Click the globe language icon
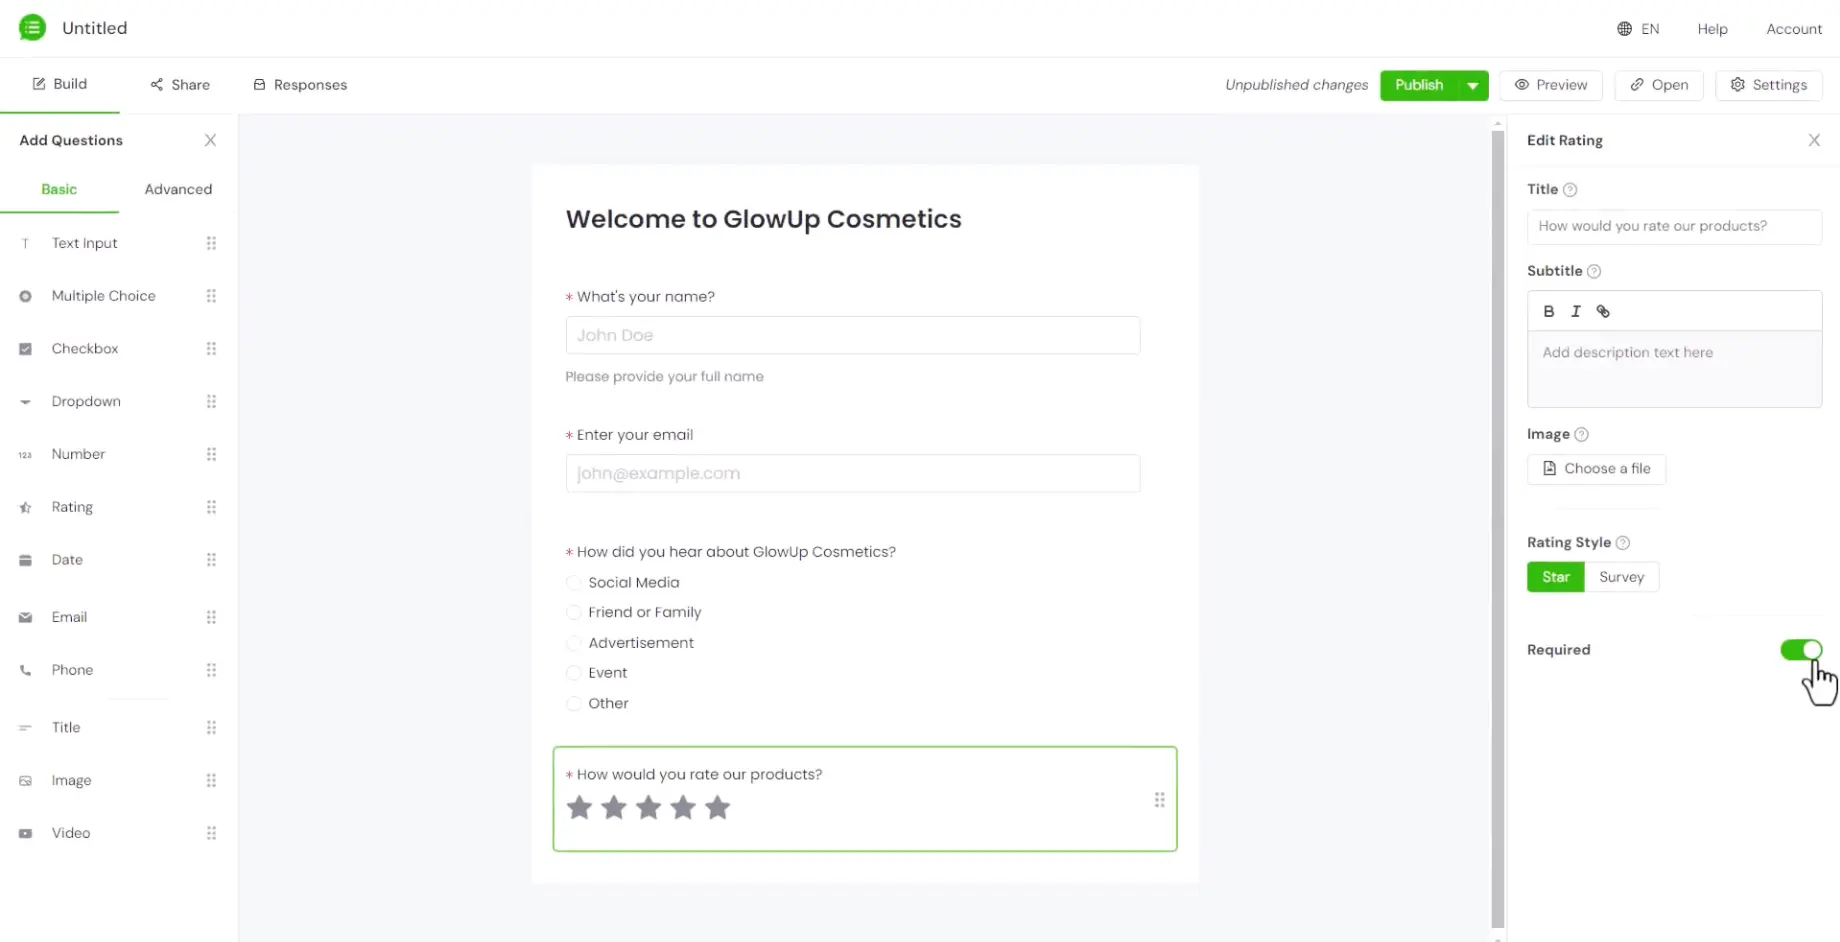The image size is (1840, 942). click(x=1624, y=29)
